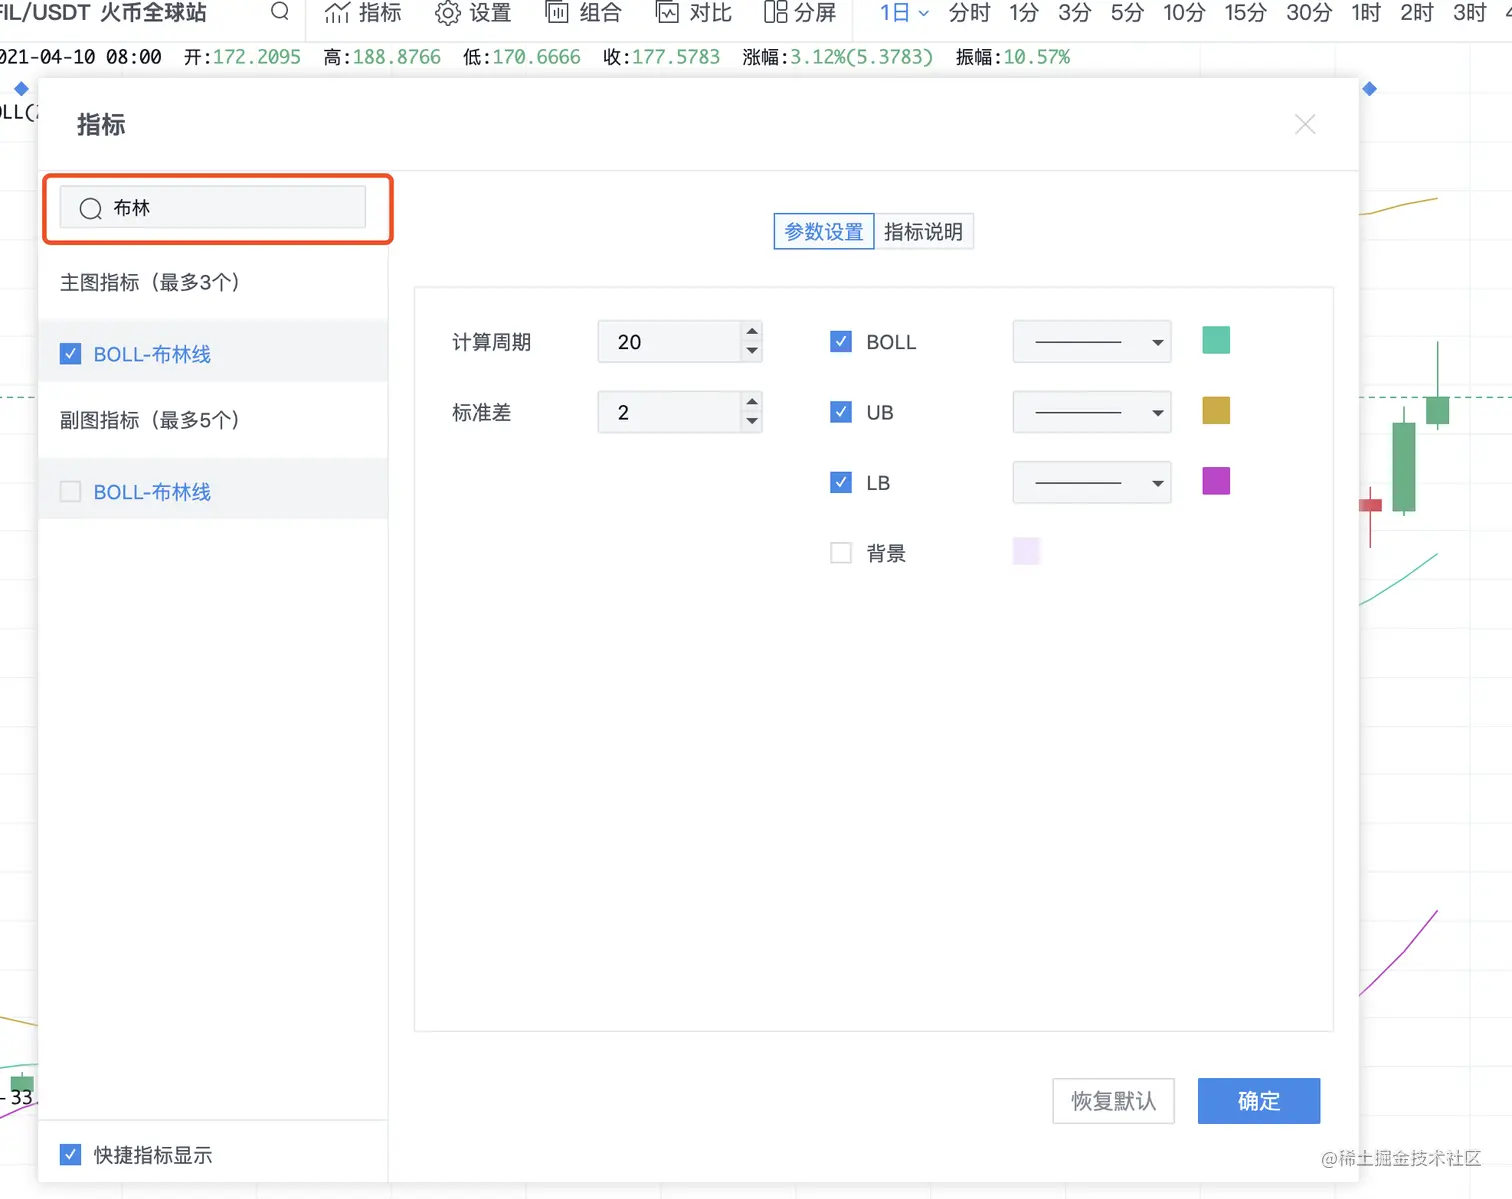Click the blue diamond marker on the chart edge
This screenshot has height=1199, width=1512.
pyautogui.click(x=22, y=89)
